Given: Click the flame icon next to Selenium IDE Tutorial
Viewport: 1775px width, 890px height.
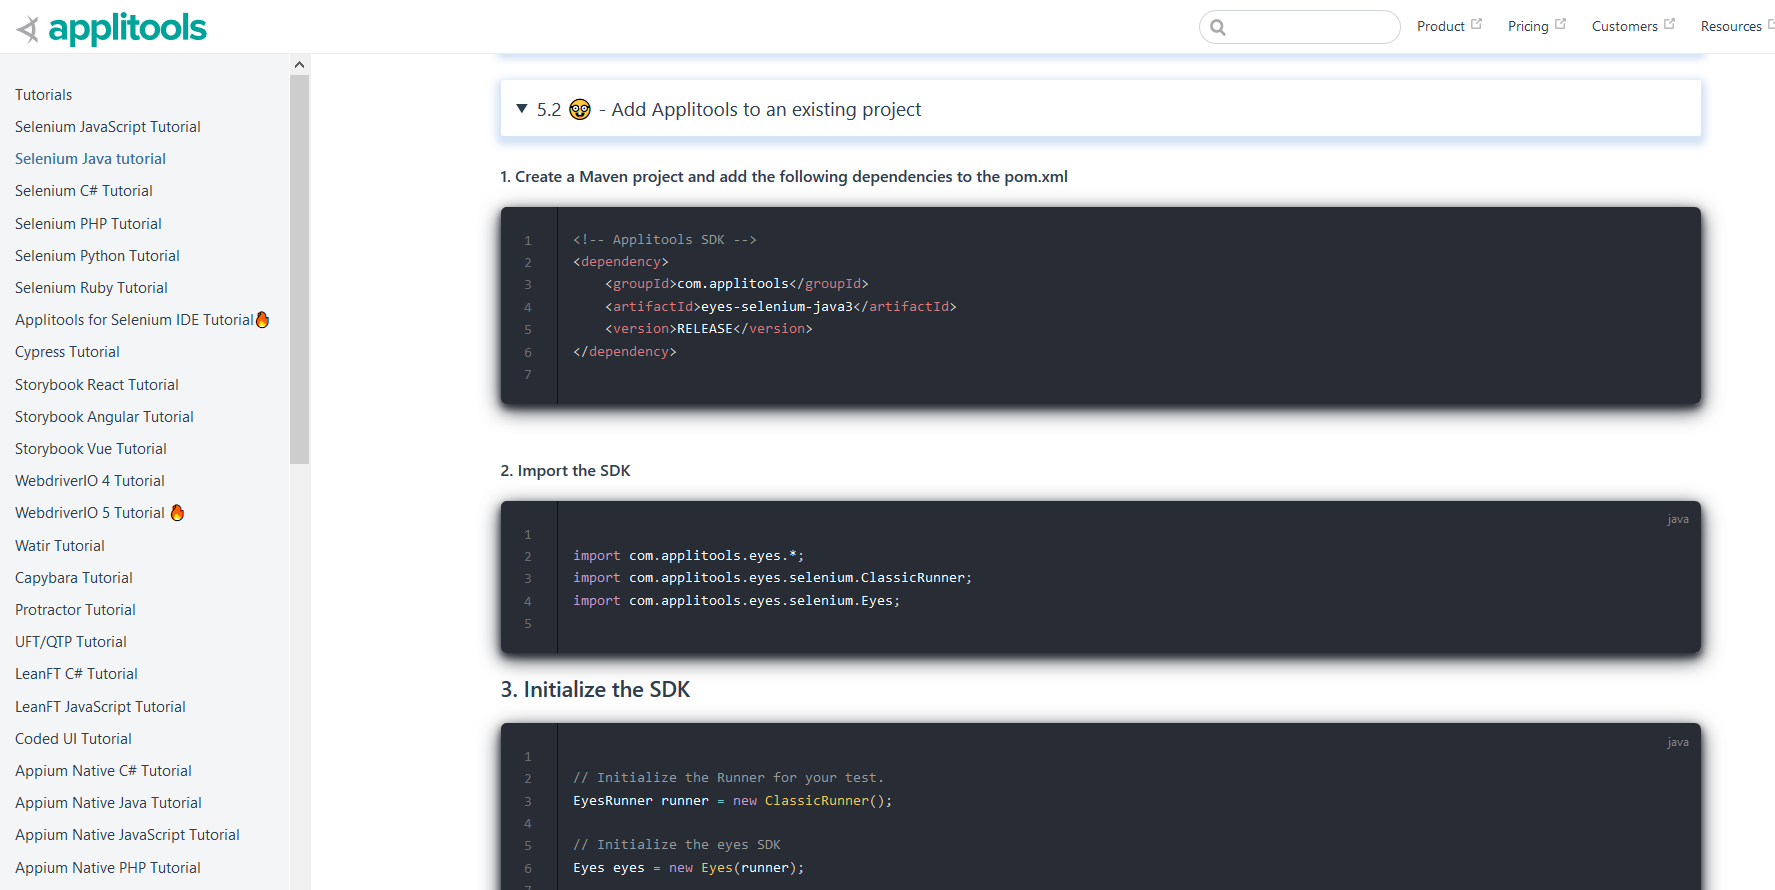Looking at the screenshot, I should 262,319.
